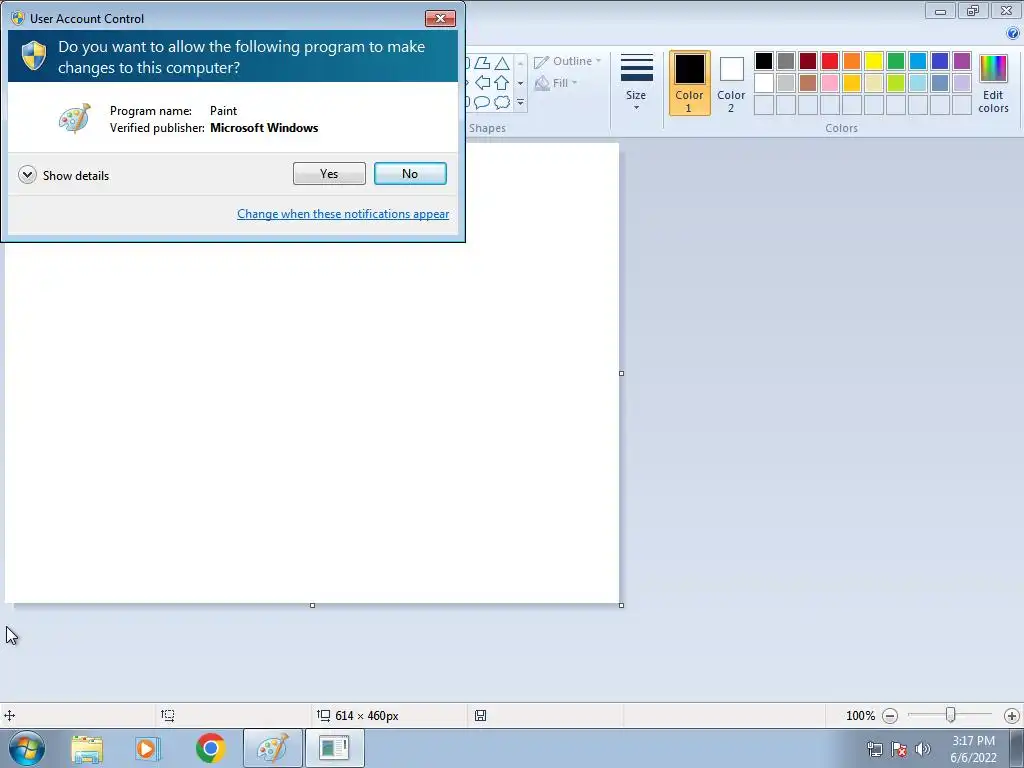Pick the pink (rose) color swatch
This screenshot has height=768, width=1024.
point(829,83)
